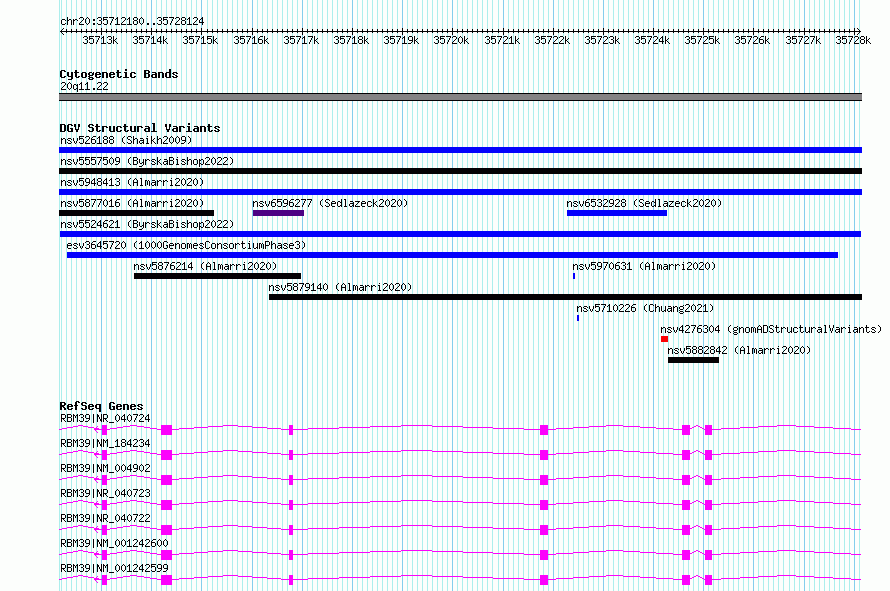Click the 35728k ruler tick label

pyautogui.click(x=853, y=40)
